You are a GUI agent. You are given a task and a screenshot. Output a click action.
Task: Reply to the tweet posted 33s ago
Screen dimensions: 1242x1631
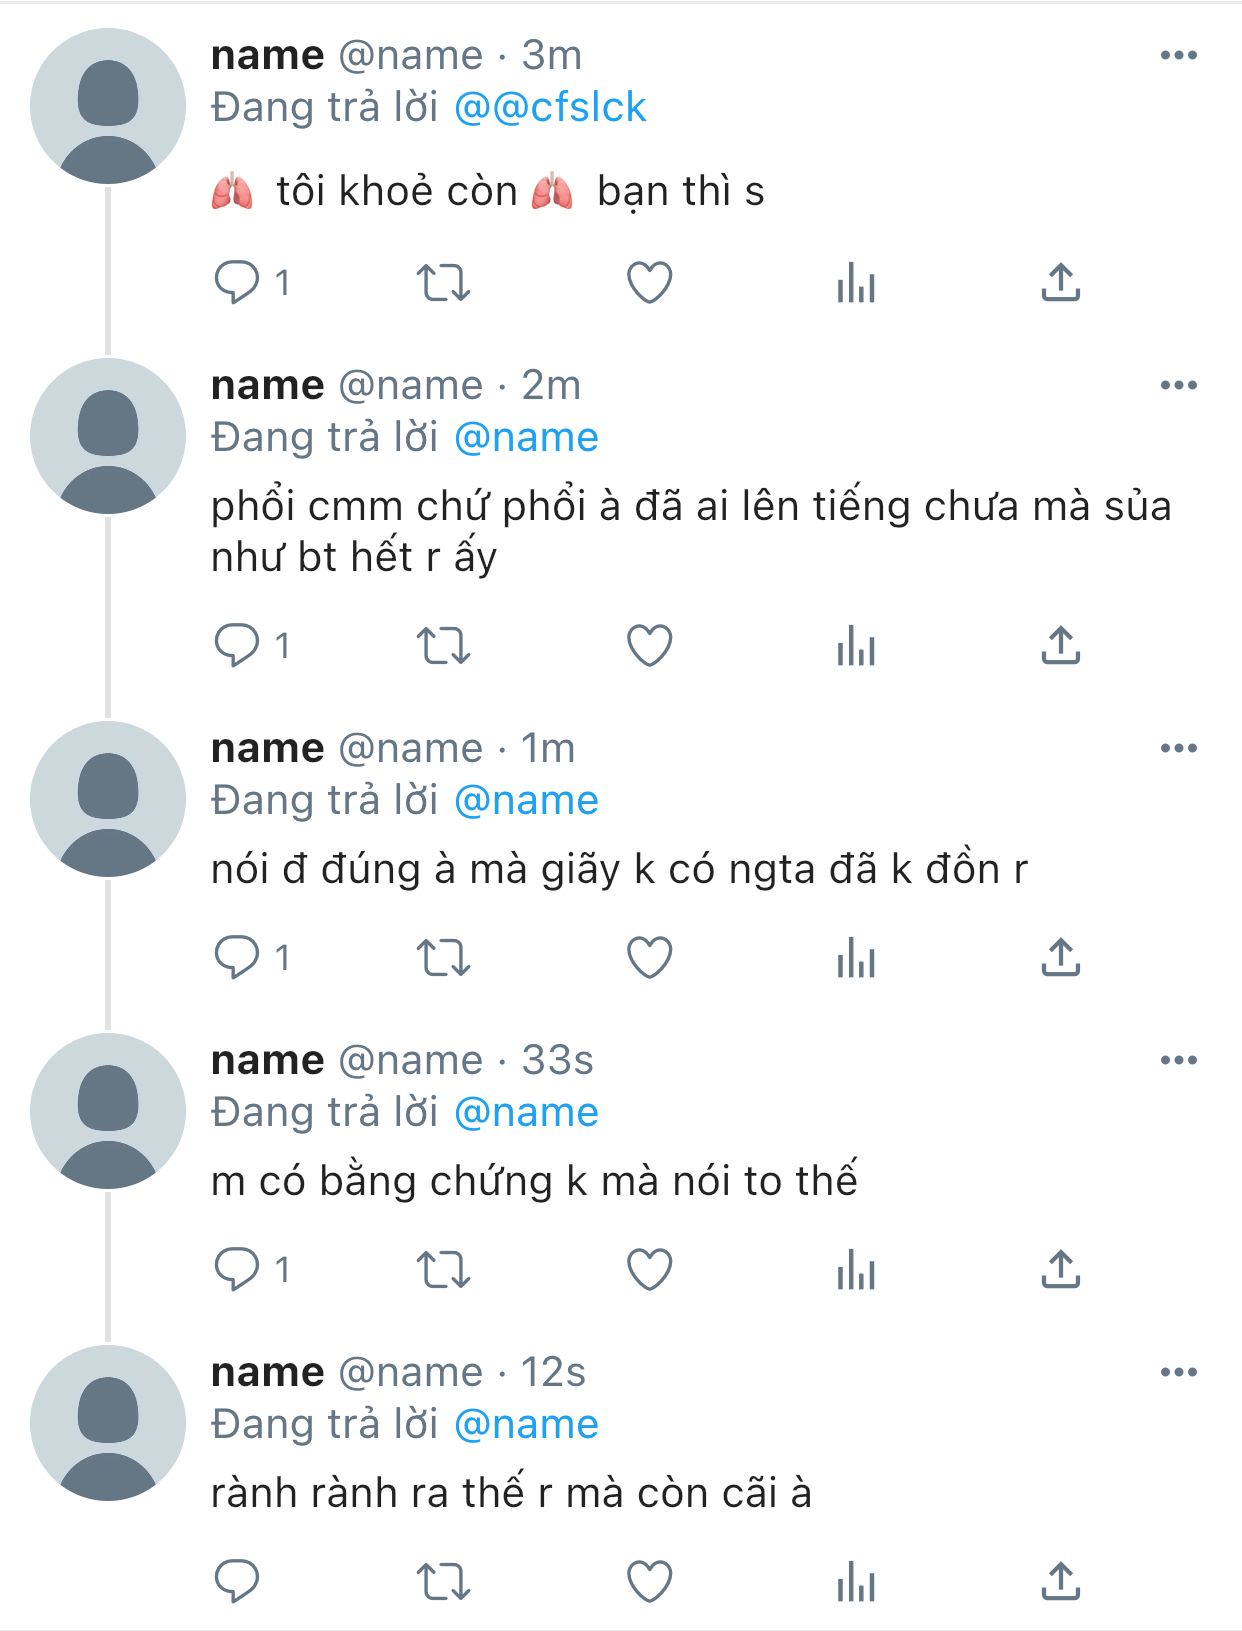pos(238,1270)
